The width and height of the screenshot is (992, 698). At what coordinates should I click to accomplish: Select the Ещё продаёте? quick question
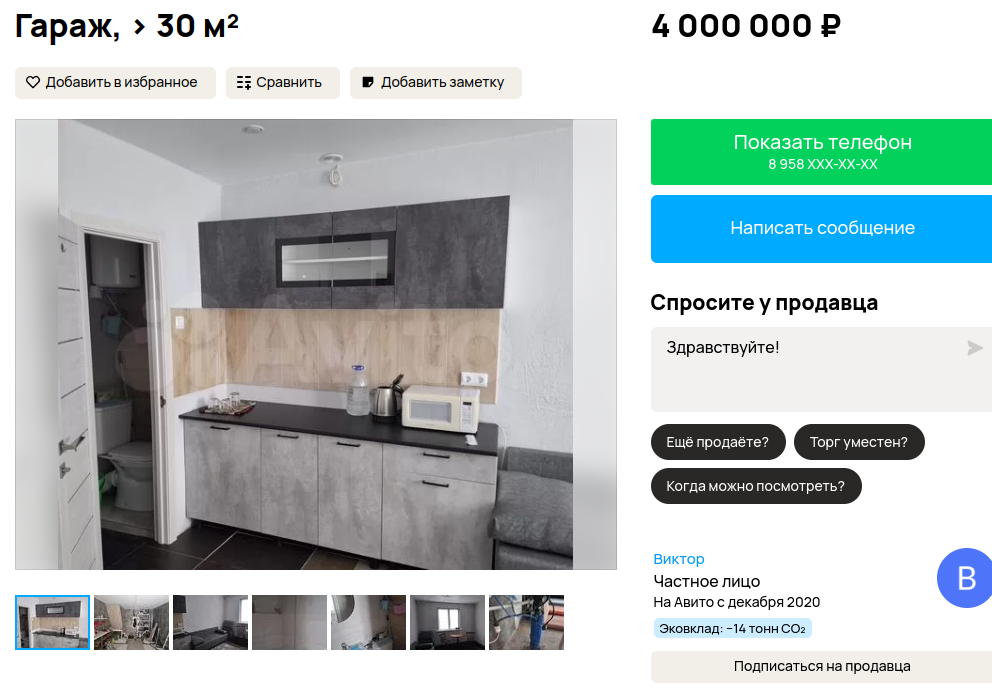point(718,442)
